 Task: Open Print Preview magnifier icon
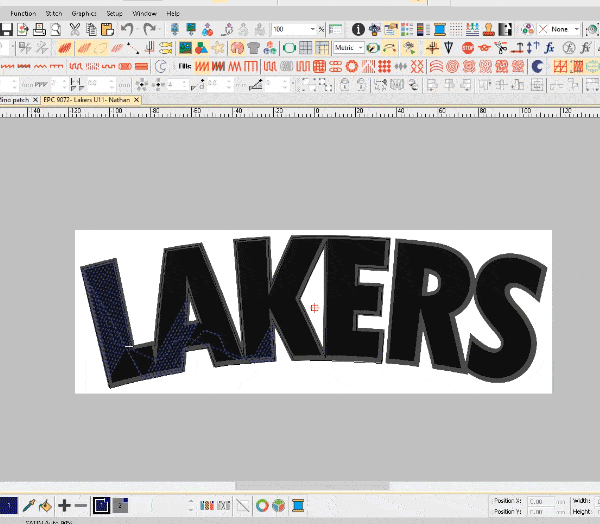56,29
